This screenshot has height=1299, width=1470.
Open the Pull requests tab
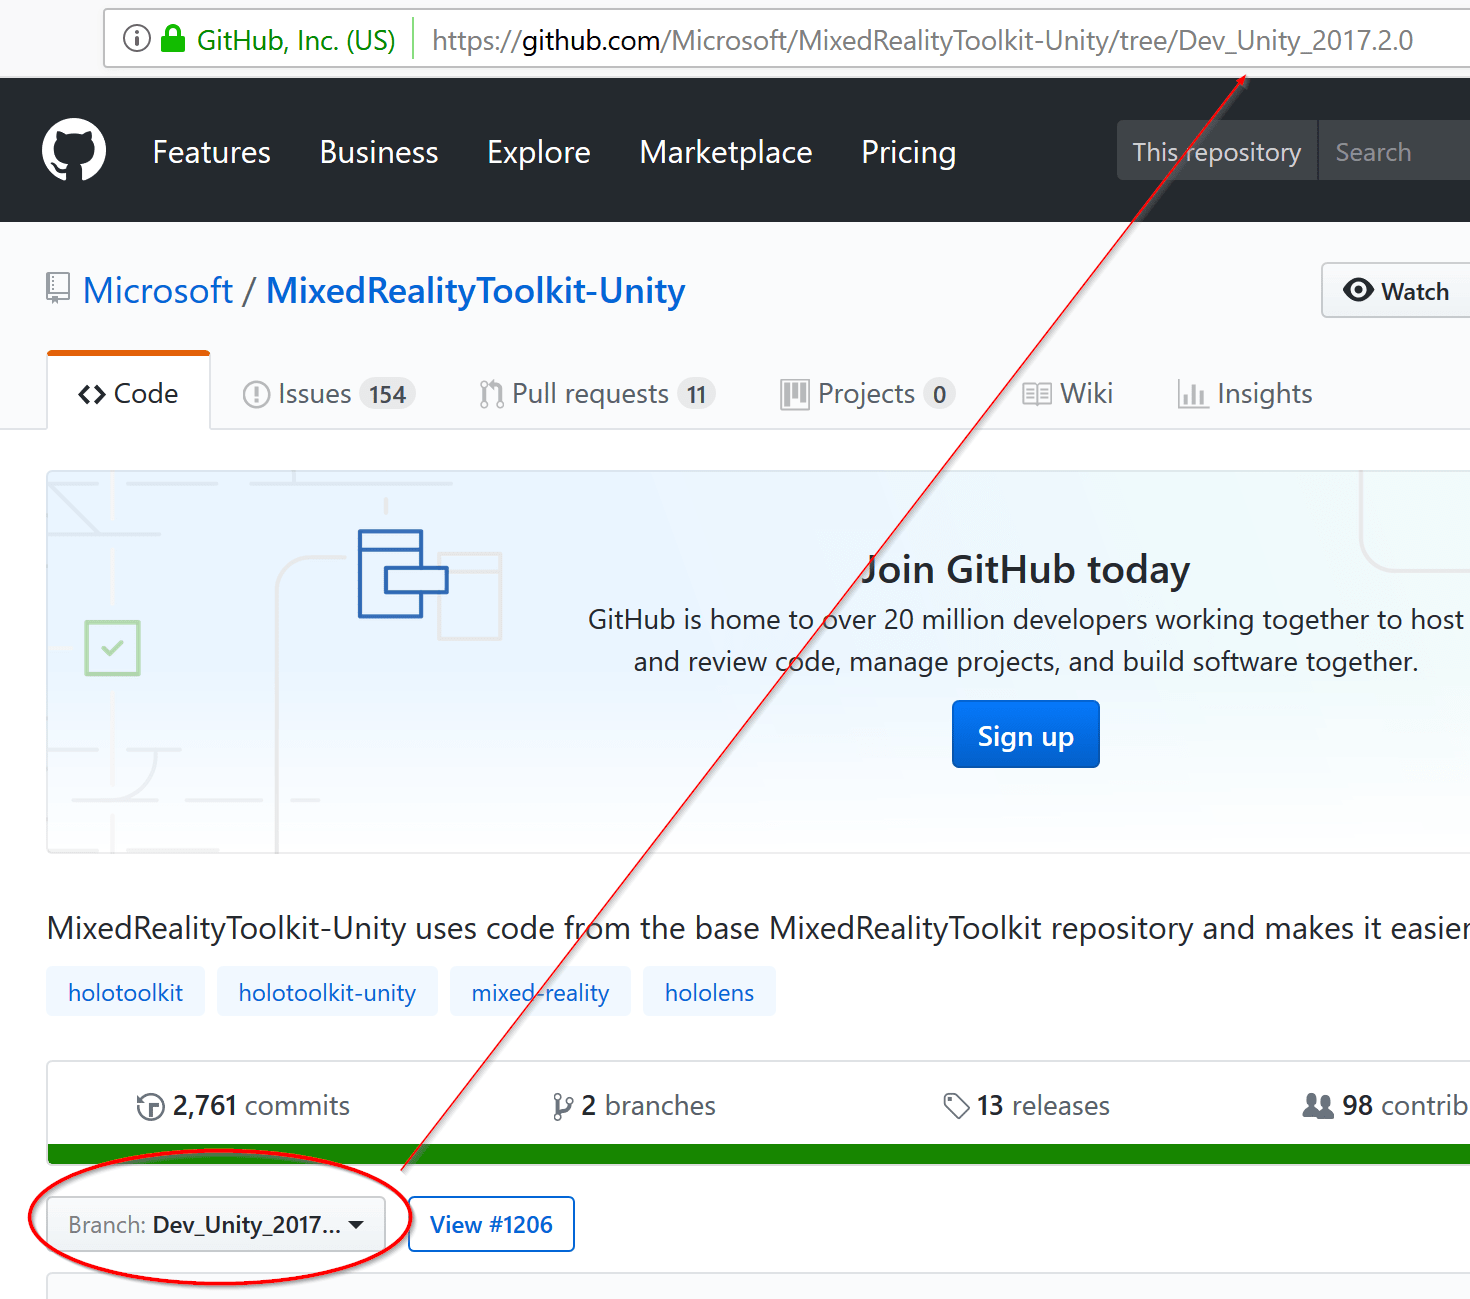tap(596, 394)
